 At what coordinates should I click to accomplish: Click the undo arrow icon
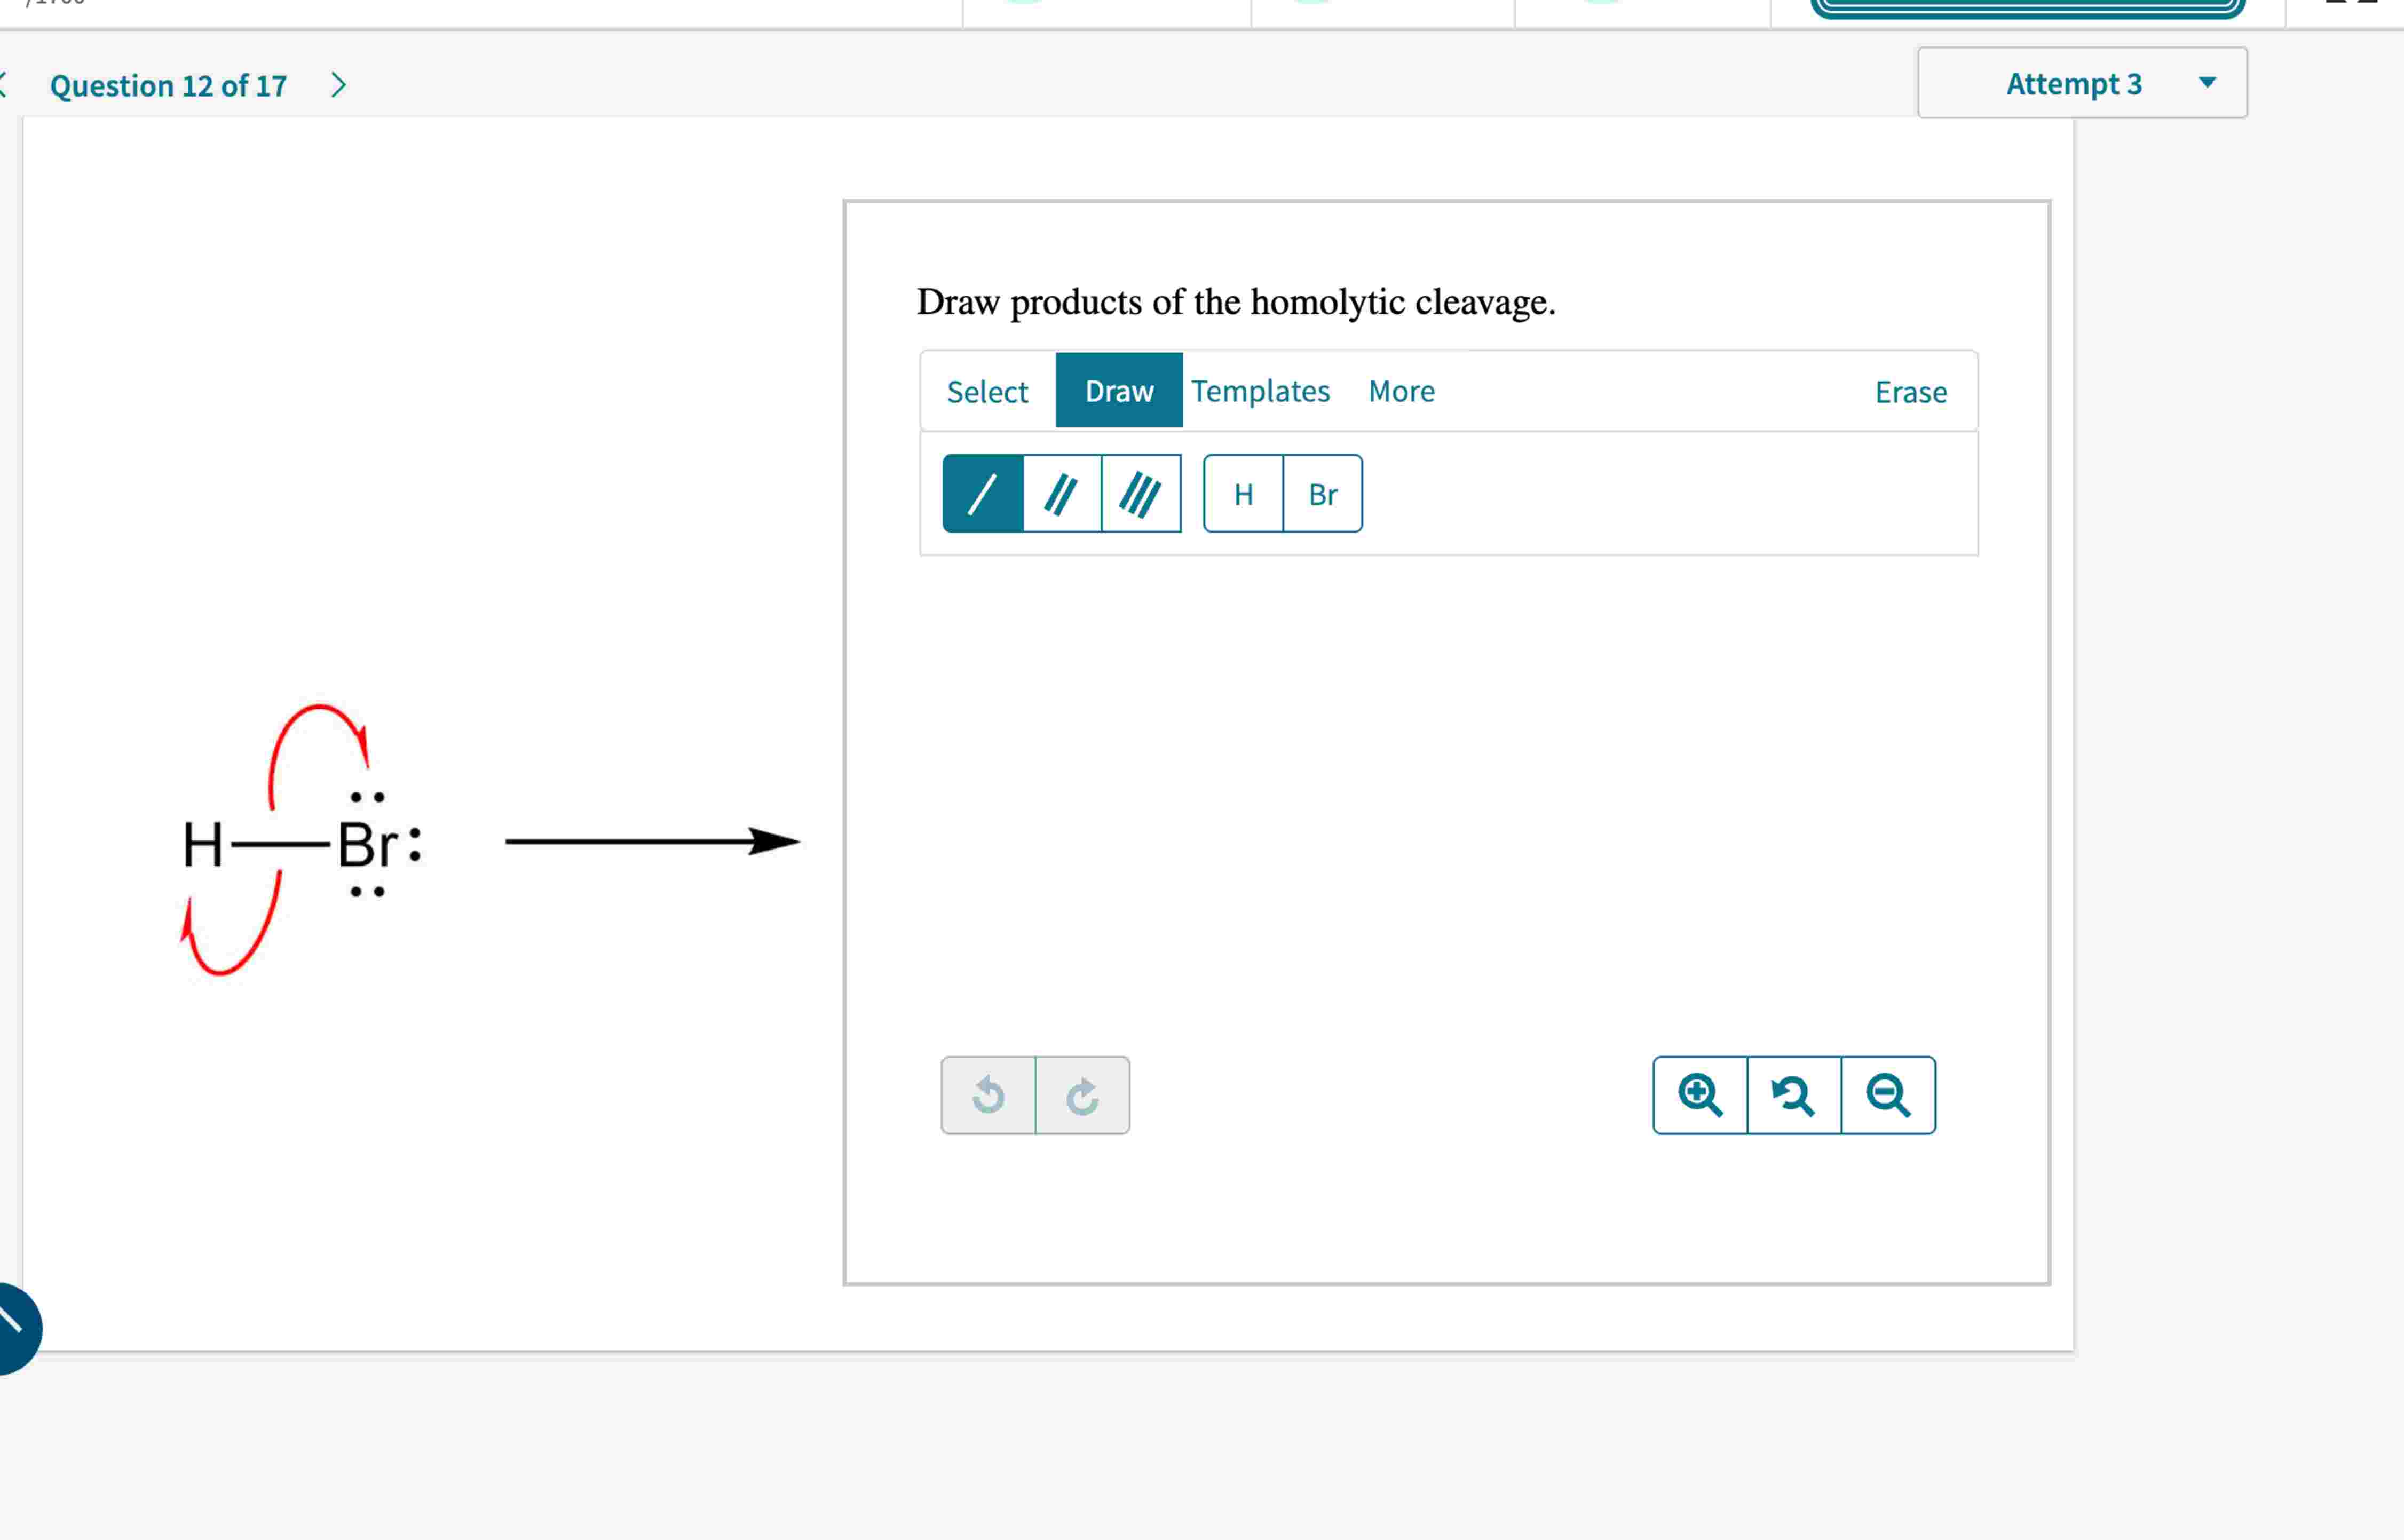pyautogui.click(x=988, y=1095)
